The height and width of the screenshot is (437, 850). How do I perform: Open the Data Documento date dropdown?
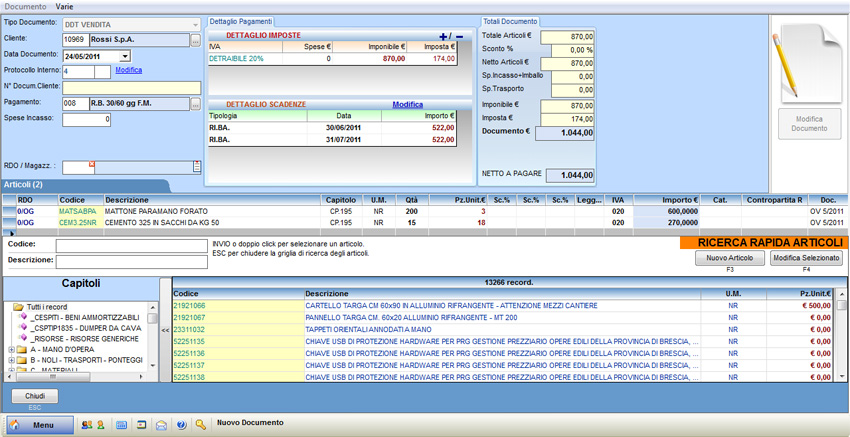pyautogui.click(x=124, y=57)
